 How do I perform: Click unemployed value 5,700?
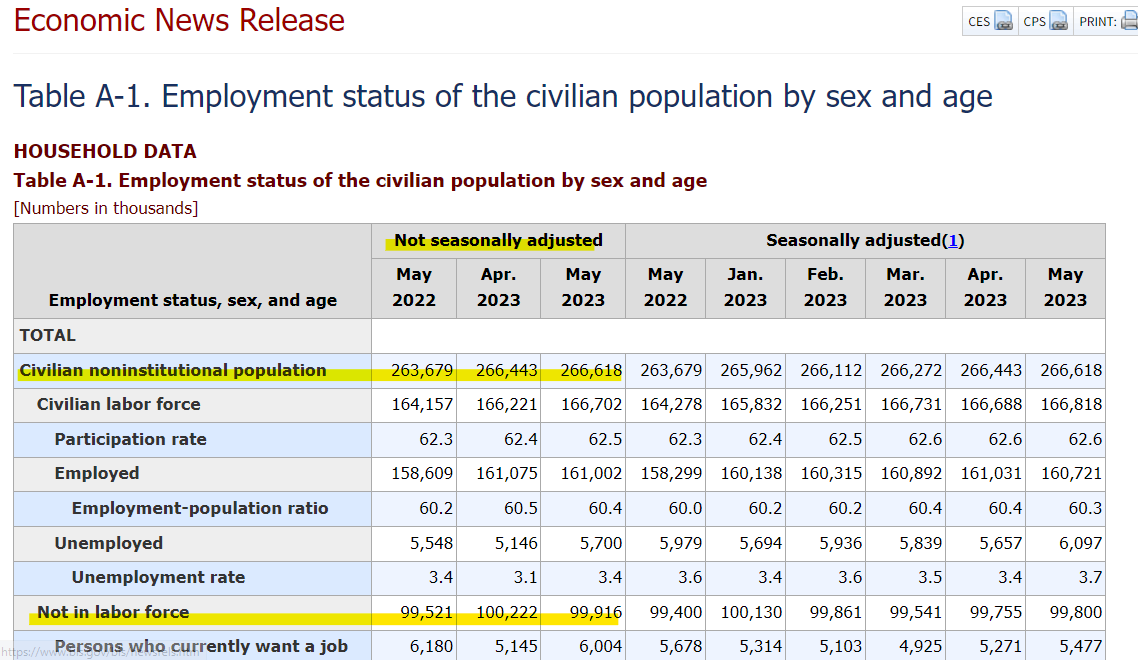(601, 543)
